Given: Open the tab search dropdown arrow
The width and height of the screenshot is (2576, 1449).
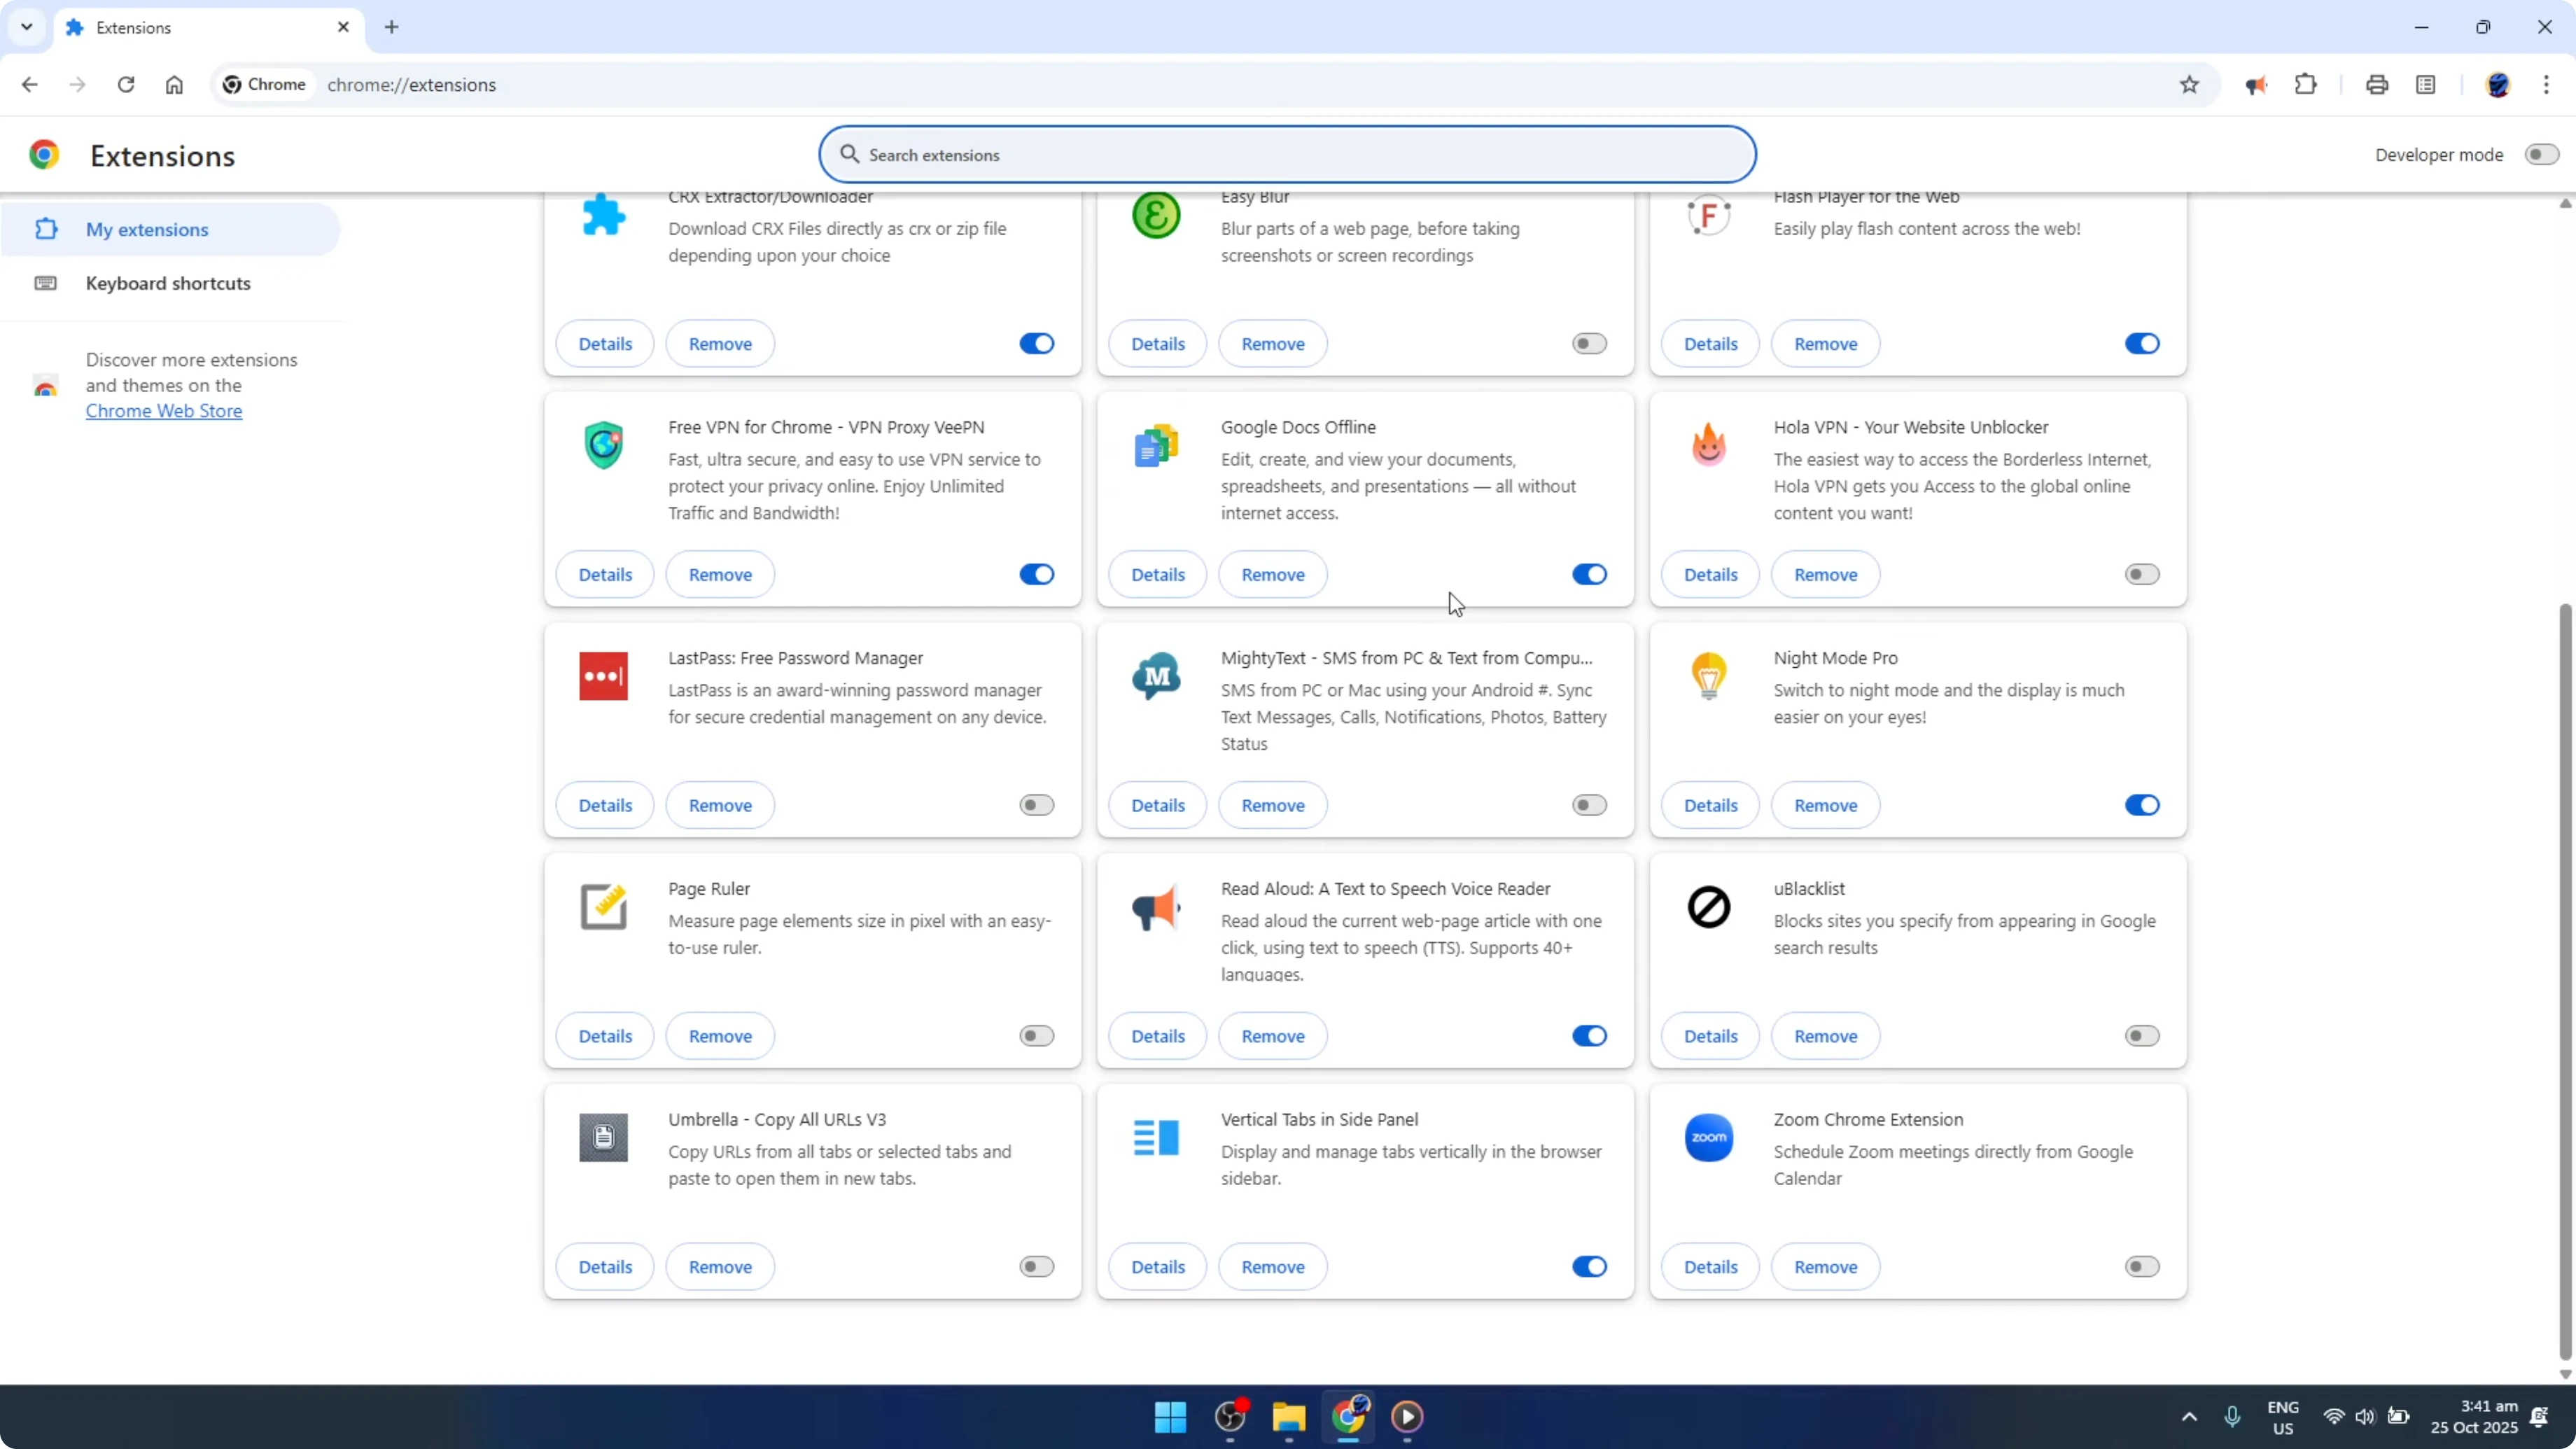Looking at the screenshot, I should (27, 27).
